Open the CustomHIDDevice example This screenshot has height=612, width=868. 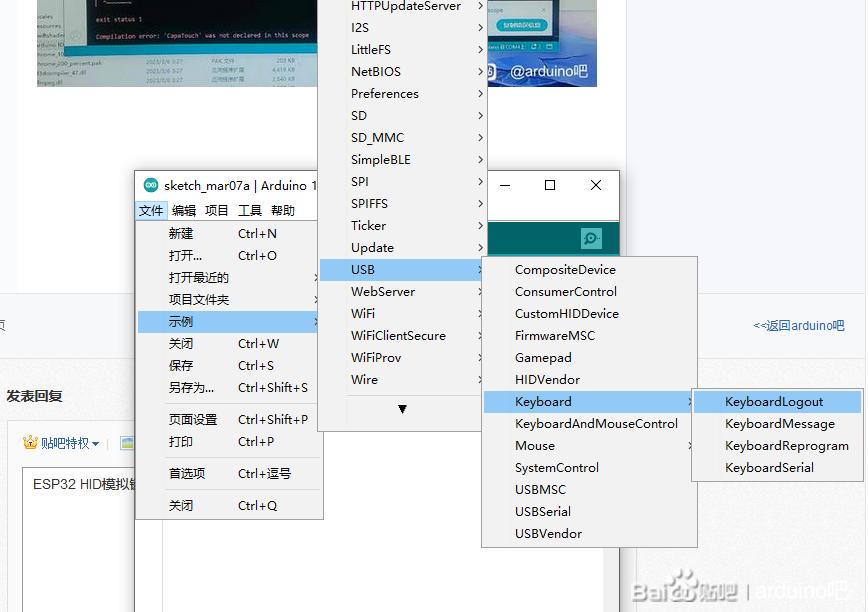click(589, 314)
